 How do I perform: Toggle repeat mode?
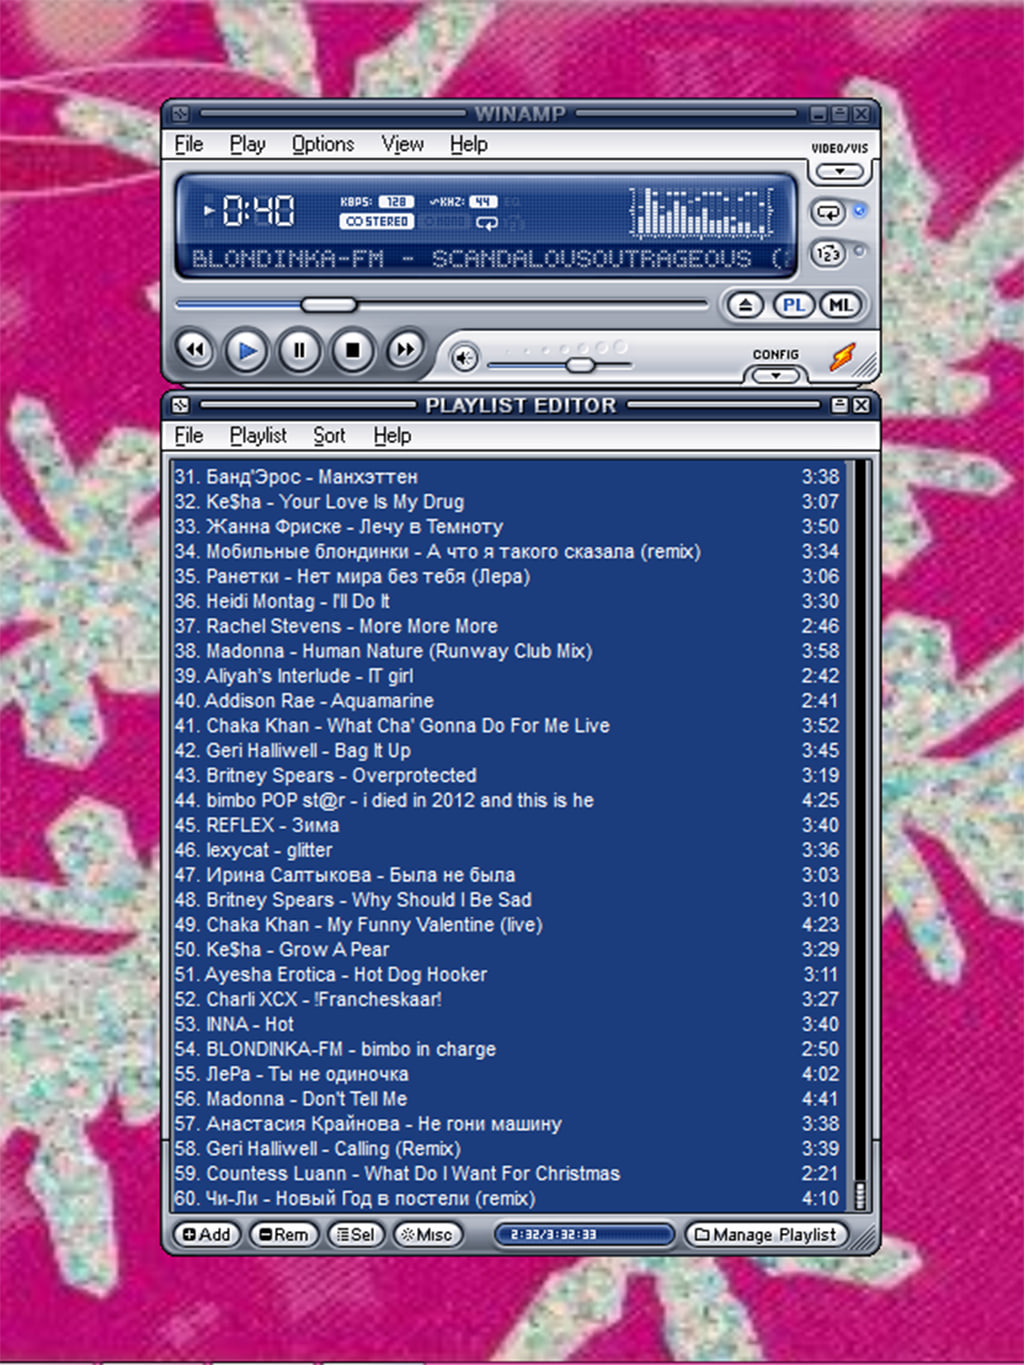828,212
